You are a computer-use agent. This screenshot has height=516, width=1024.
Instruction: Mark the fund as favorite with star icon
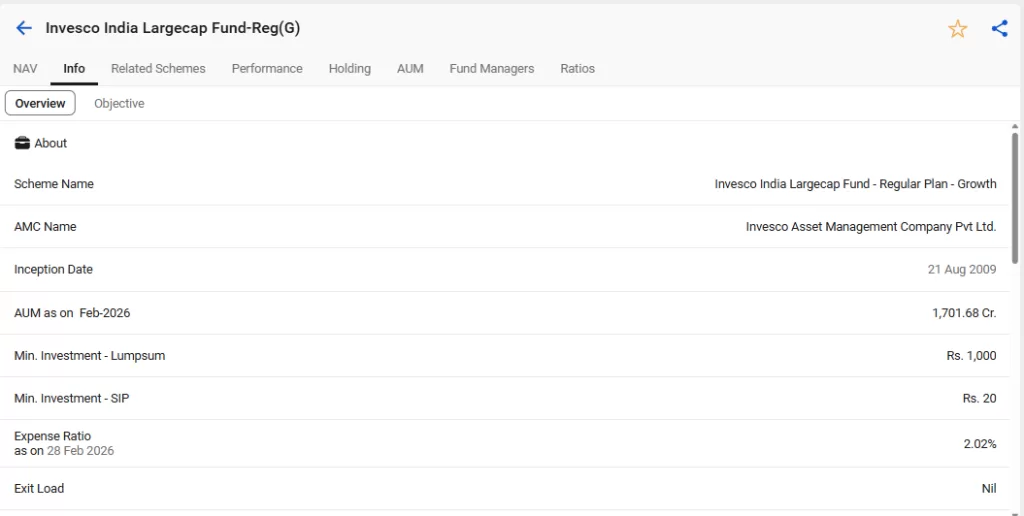(x=957, y=29)
